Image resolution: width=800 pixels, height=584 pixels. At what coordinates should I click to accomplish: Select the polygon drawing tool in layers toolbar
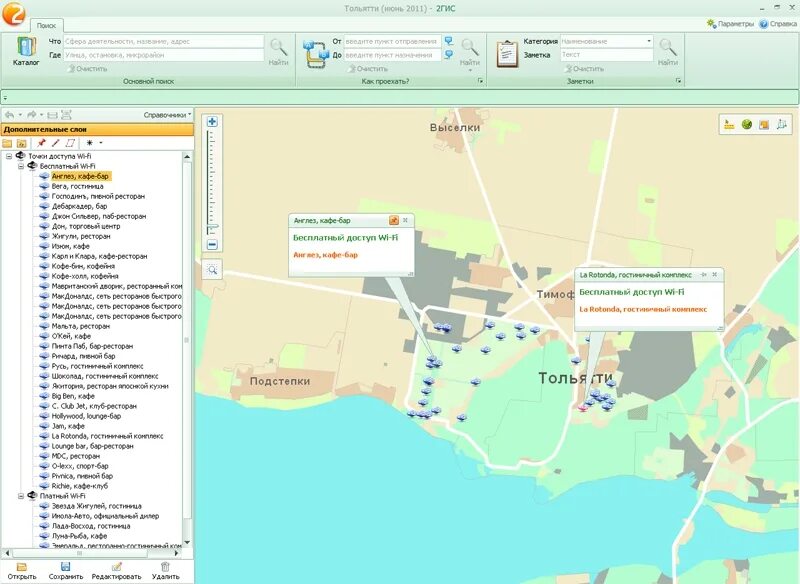(70, 143)
